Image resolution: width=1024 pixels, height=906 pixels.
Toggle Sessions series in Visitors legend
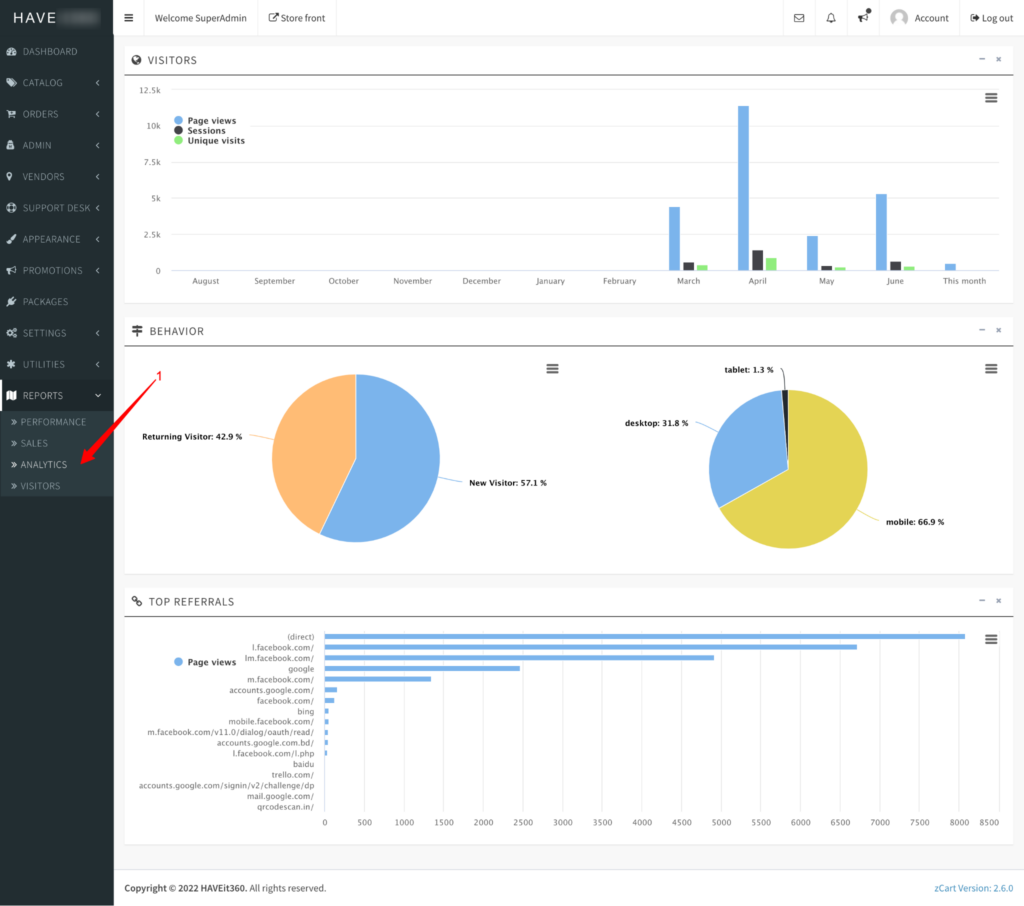point(206,131)
